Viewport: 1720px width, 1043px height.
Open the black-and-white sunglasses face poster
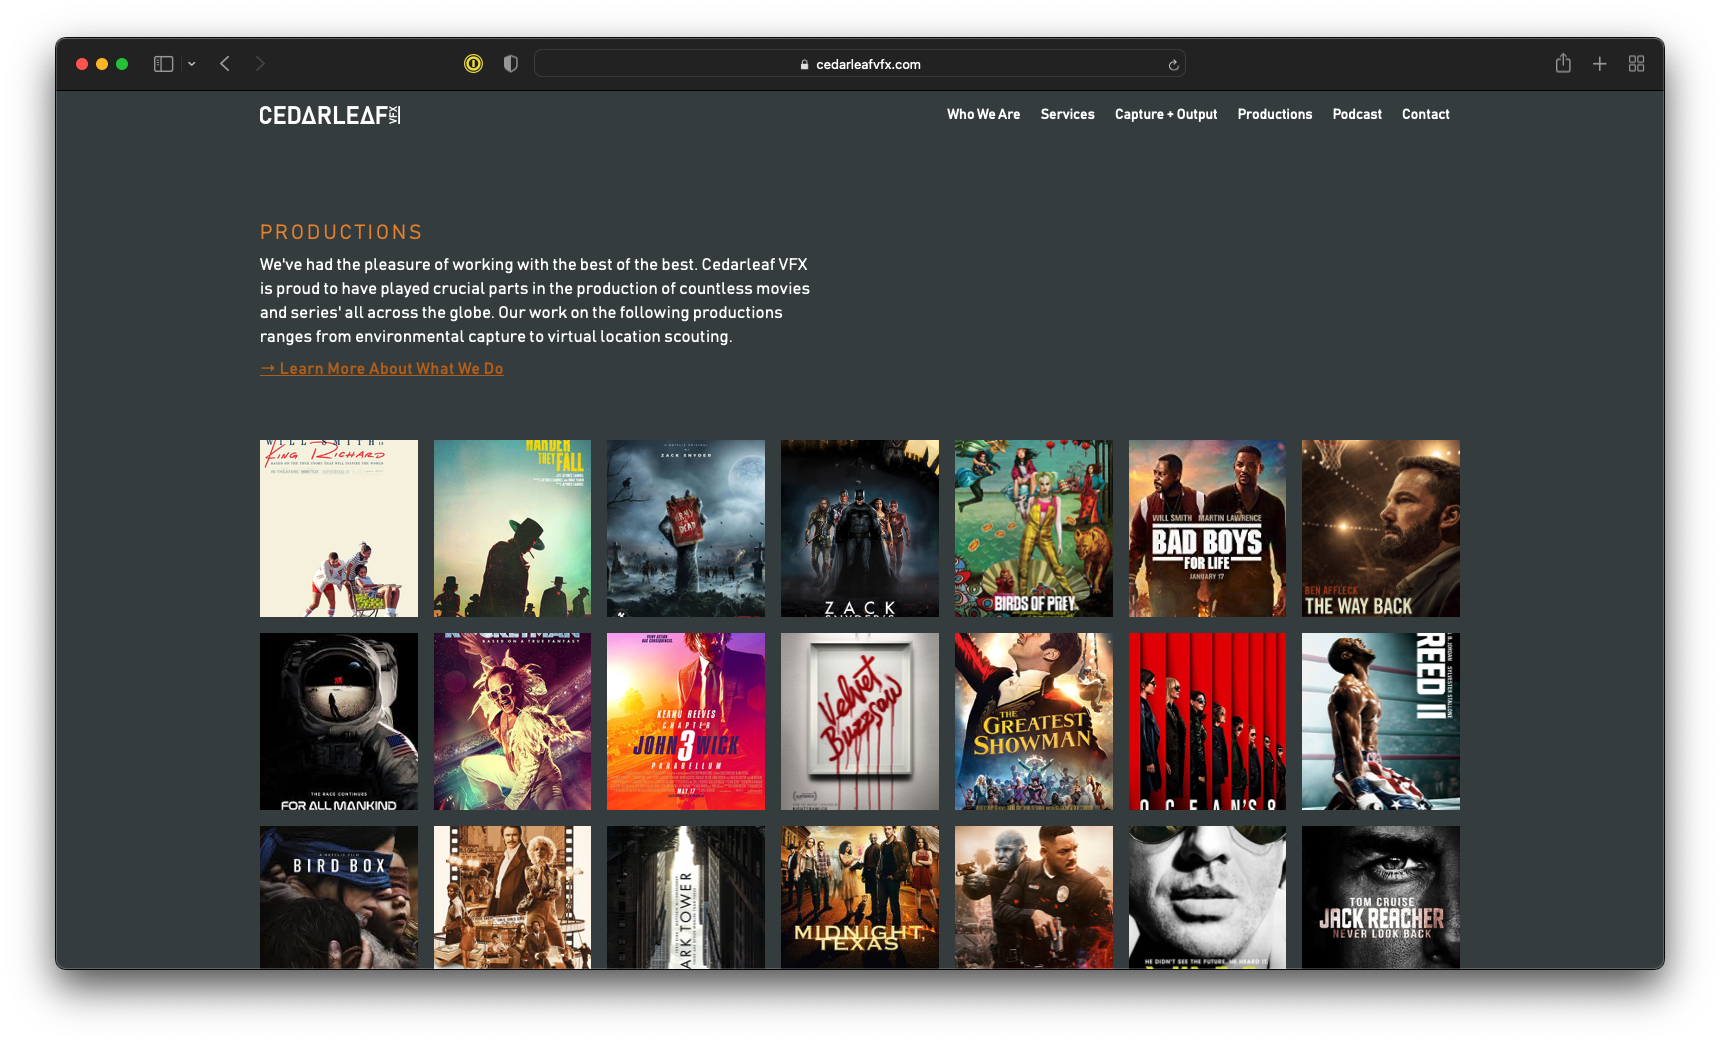point(1207,897)
